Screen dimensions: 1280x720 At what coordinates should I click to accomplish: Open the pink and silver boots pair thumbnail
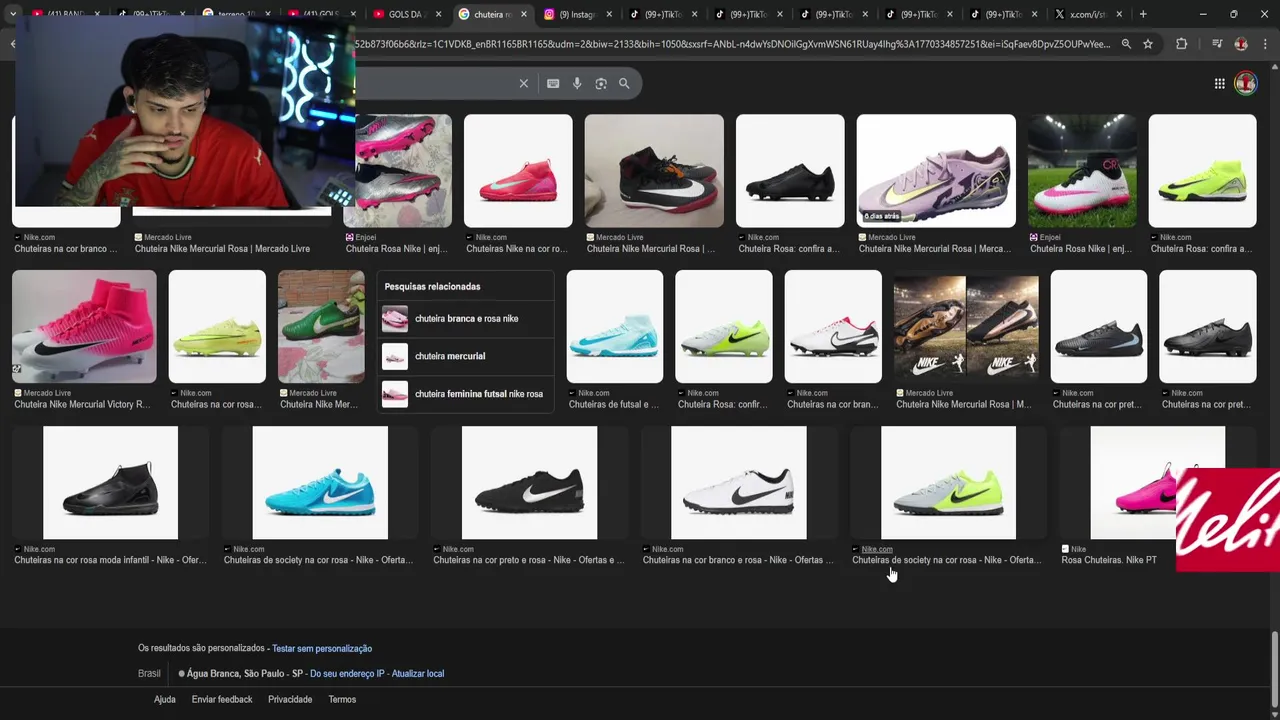pos(403,171)
